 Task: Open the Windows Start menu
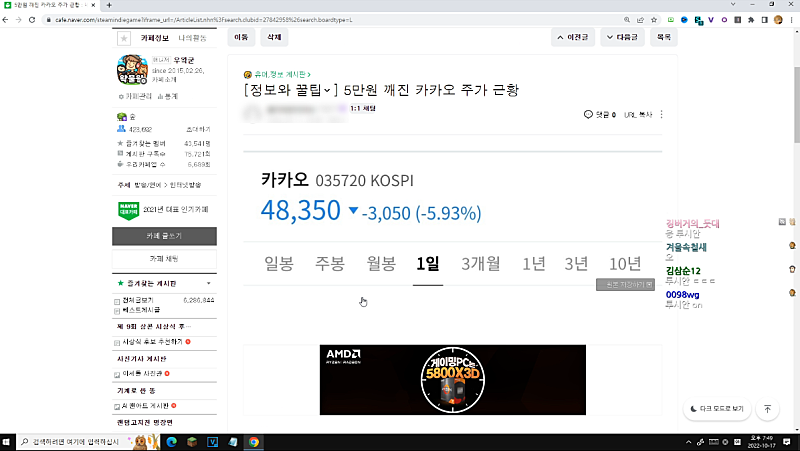6,442
